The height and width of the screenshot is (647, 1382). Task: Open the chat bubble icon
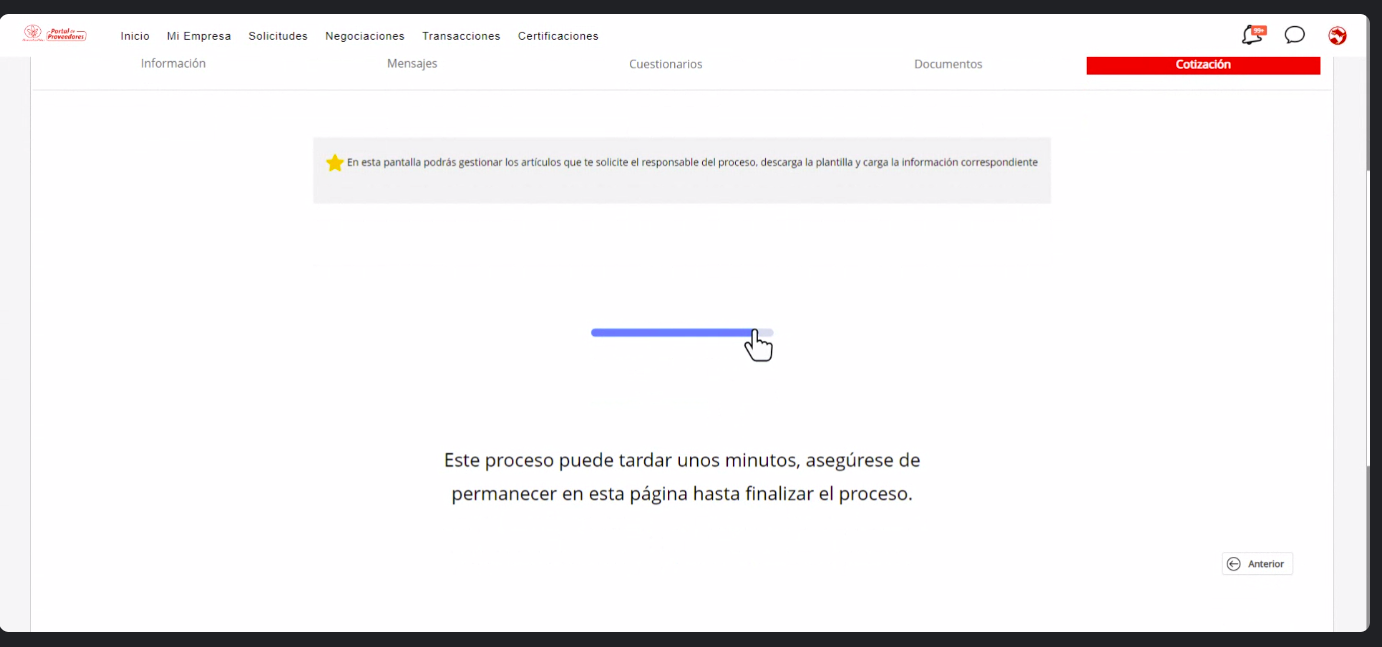point(1295,36)
